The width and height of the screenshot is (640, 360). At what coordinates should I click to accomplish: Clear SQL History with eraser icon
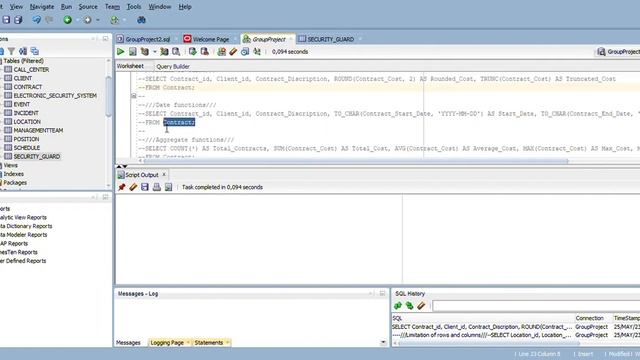[421, 305]
